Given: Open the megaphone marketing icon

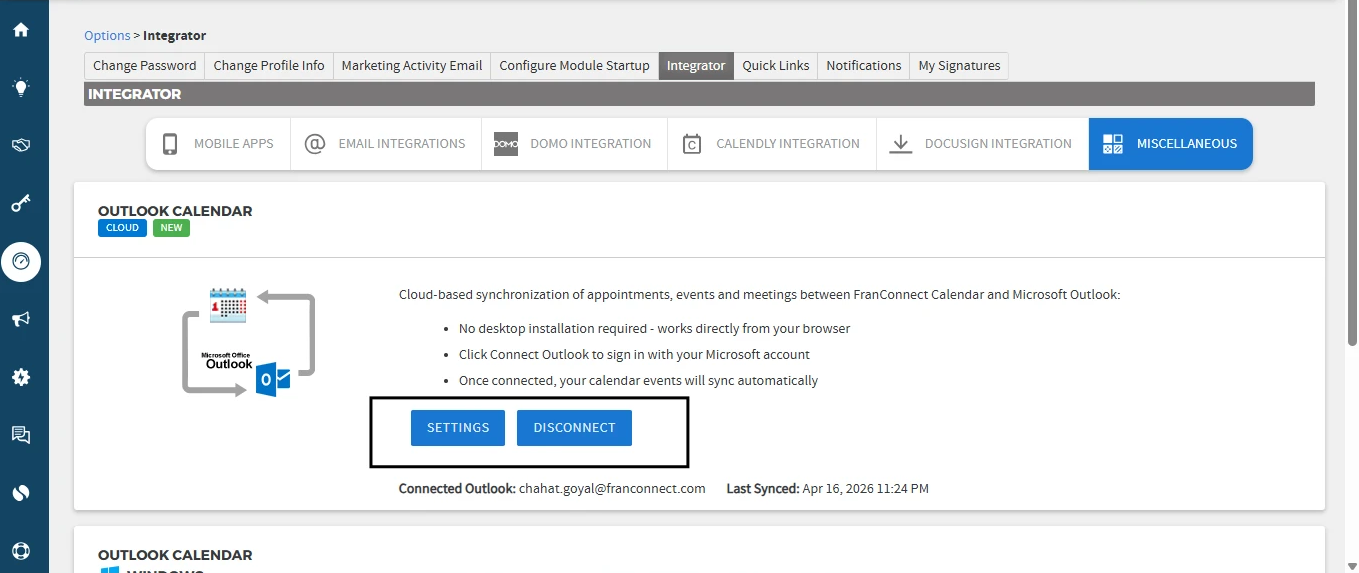Looking at the screenshot, I should 21,320.
